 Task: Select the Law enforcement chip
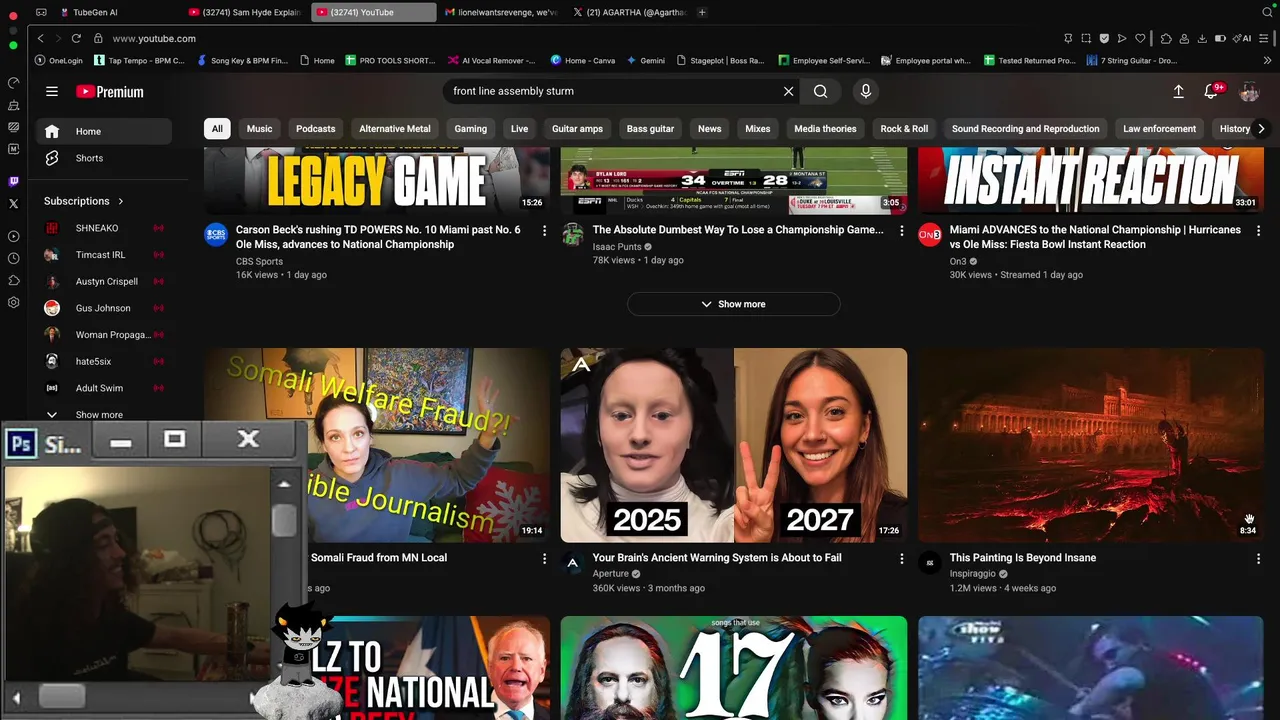tap(1159, 128)
